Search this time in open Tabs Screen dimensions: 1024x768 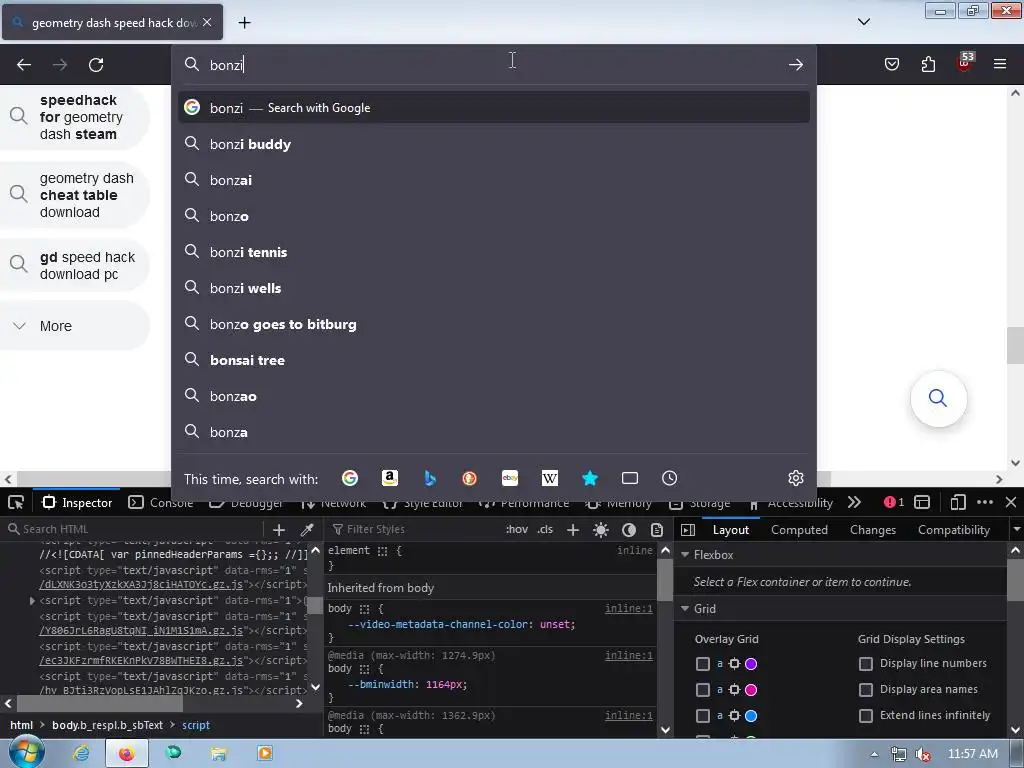pos(630,478)
